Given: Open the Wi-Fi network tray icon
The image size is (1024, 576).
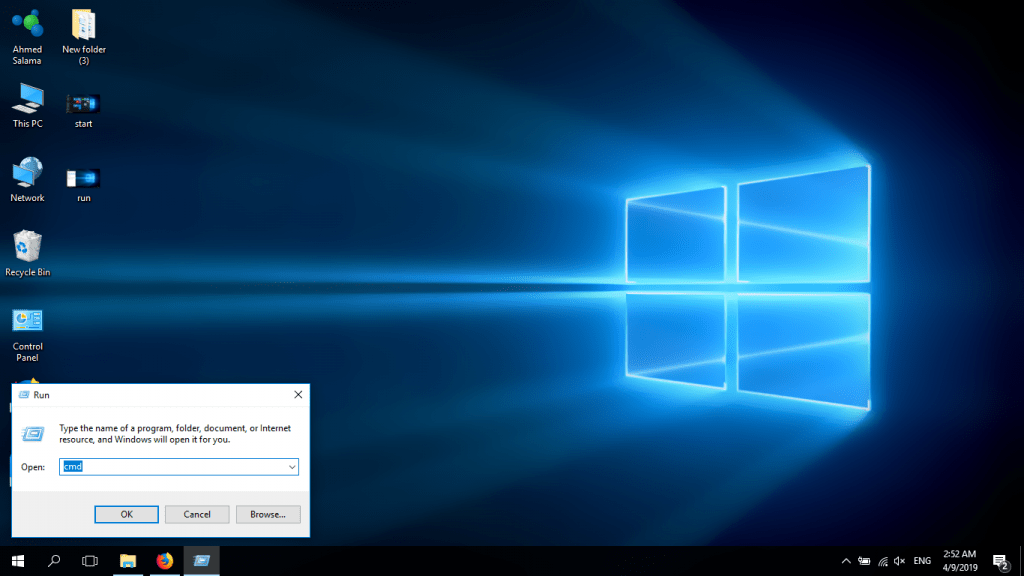Looking at the screenshot, I should coord(883,561).
